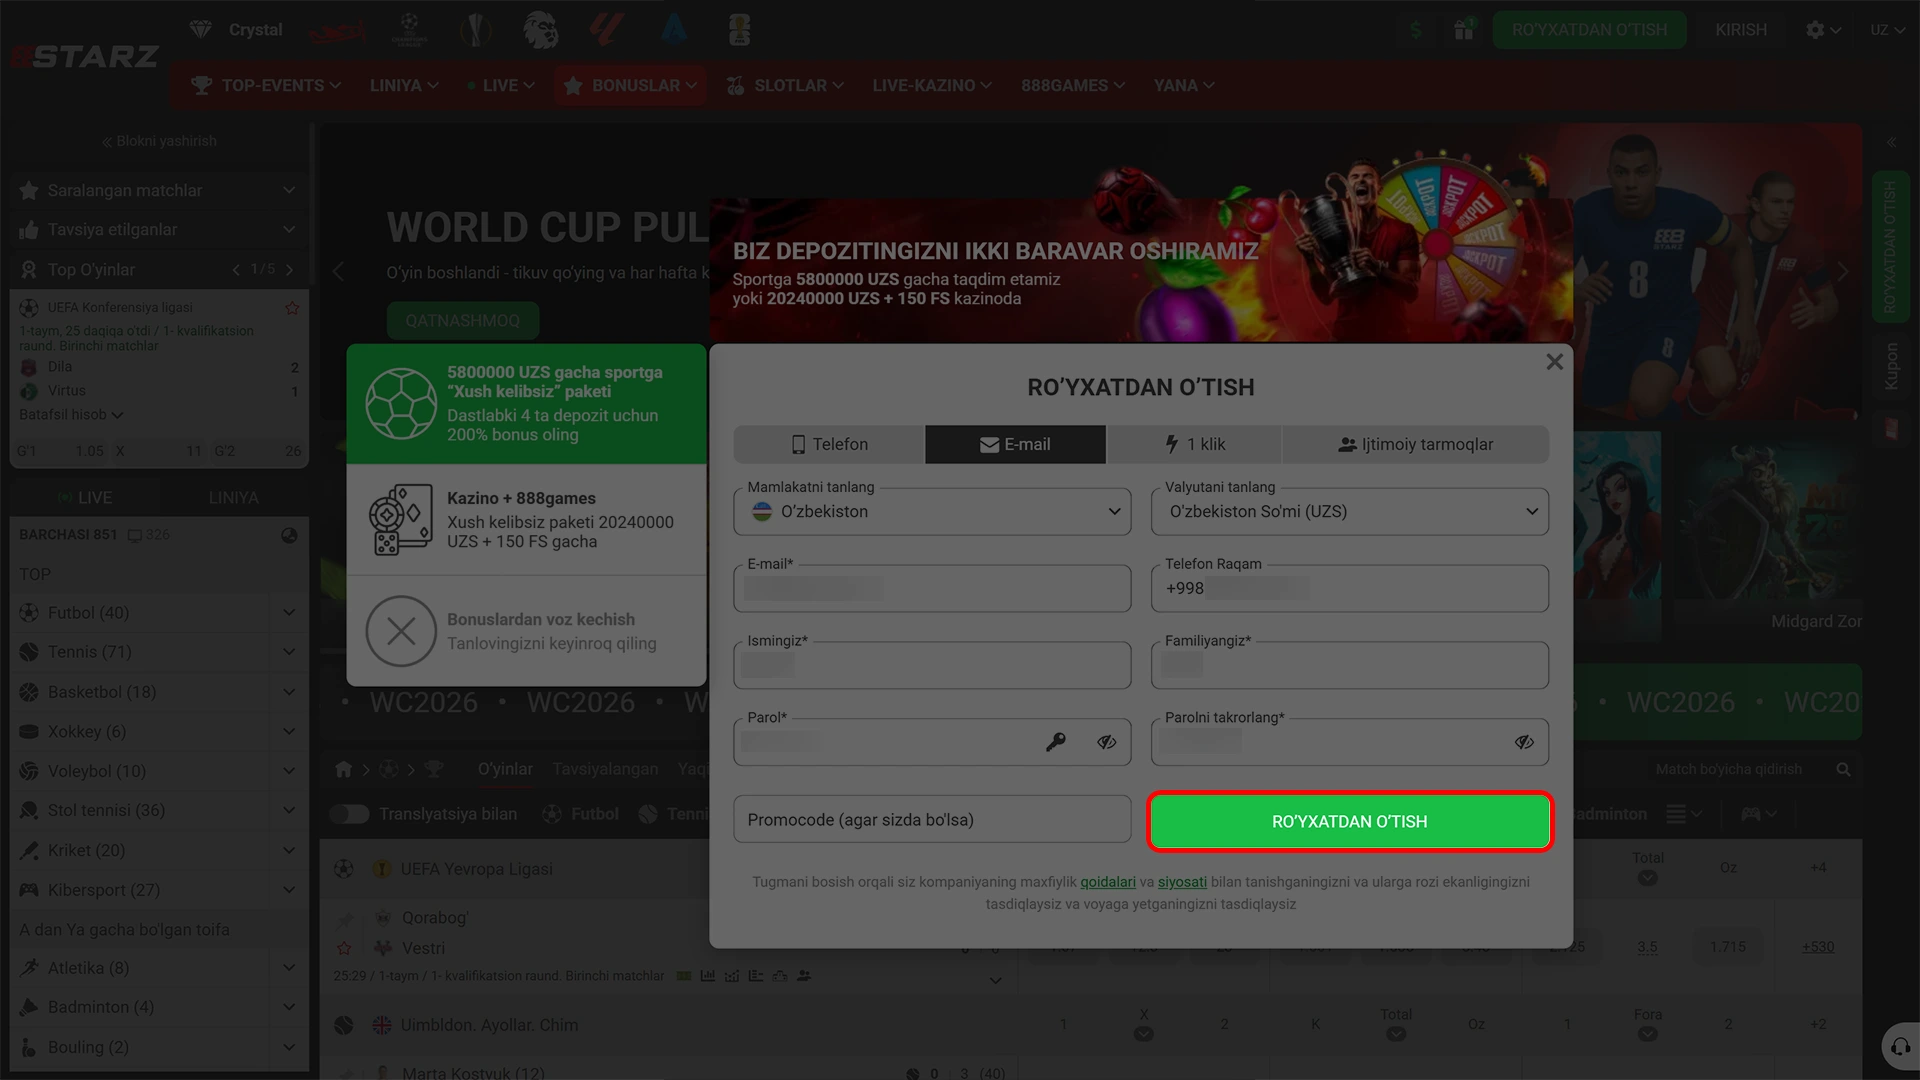1920x1080 pixels.
Task: Expand the Tennis (71) sport category
Action: (x=289, y=652)
